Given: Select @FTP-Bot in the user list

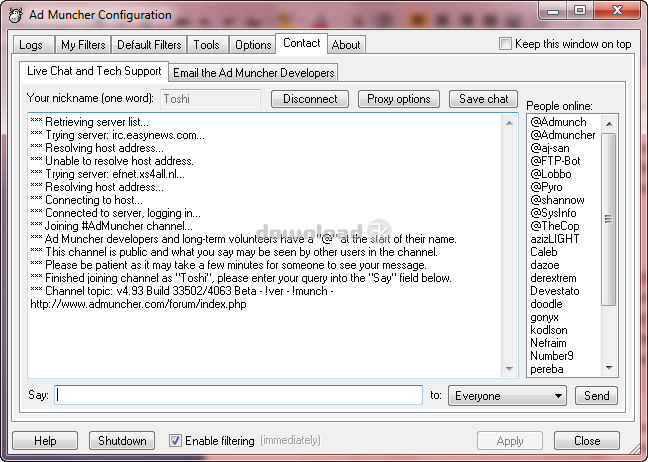Looking at the screenshot, I should (555, 161).
